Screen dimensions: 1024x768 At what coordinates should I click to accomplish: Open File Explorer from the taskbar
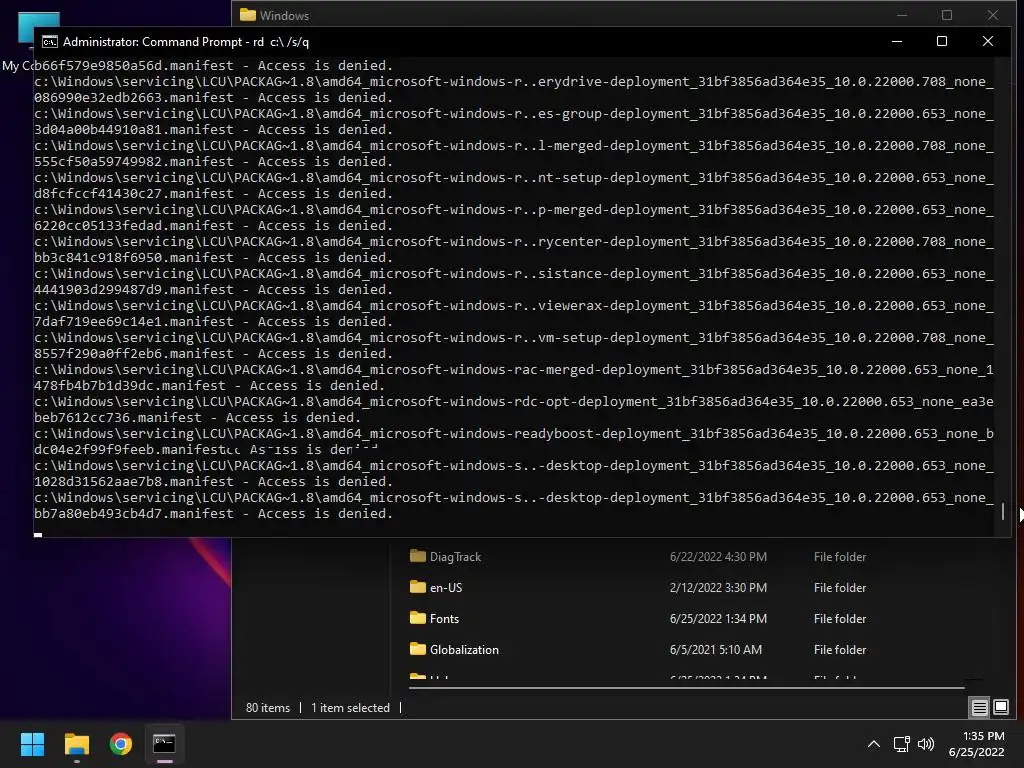[x=76, y=744]
